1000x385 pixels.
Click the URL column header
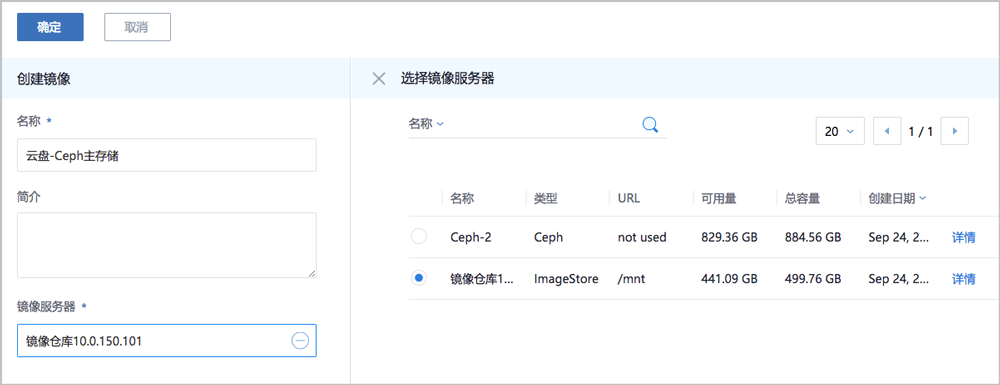click(629, 198)
